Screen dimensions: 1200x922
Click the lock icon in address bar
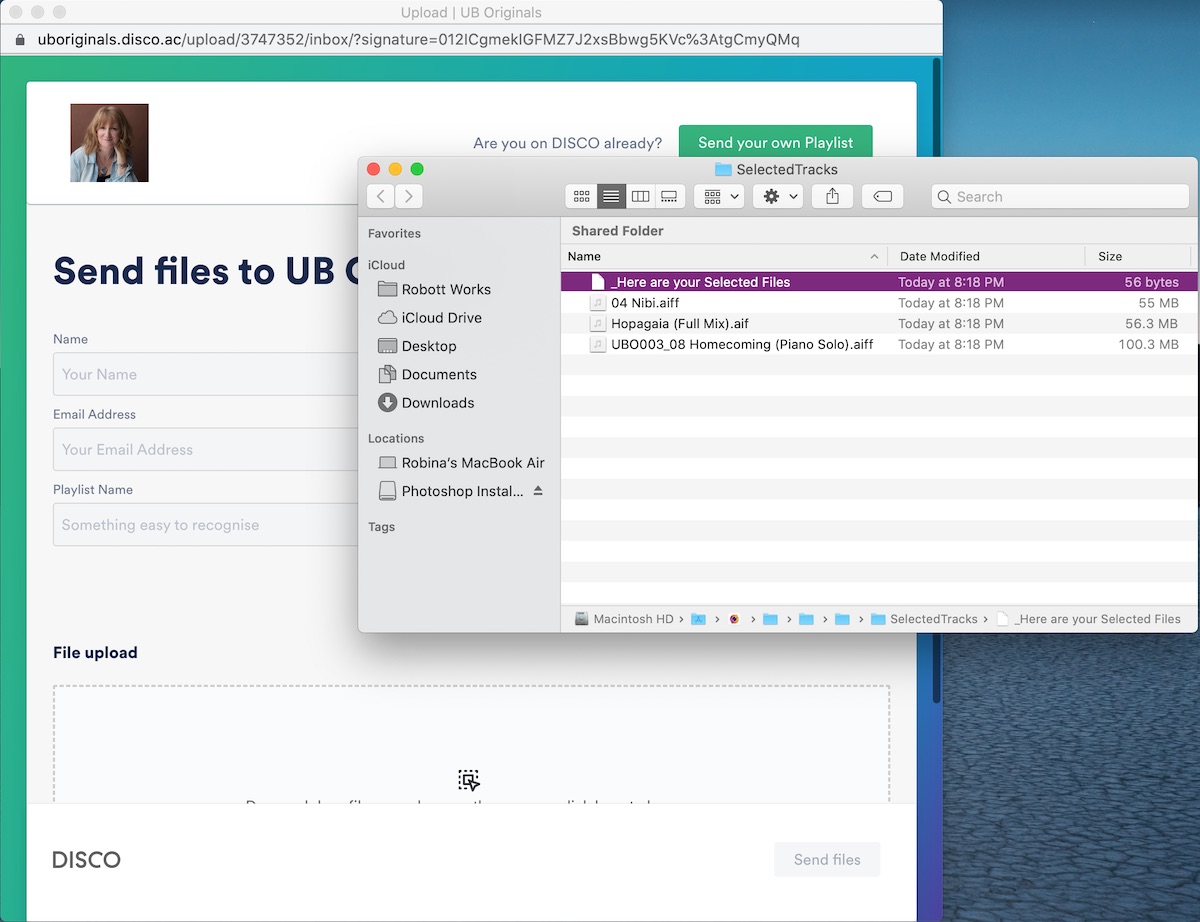click(19, 40)
